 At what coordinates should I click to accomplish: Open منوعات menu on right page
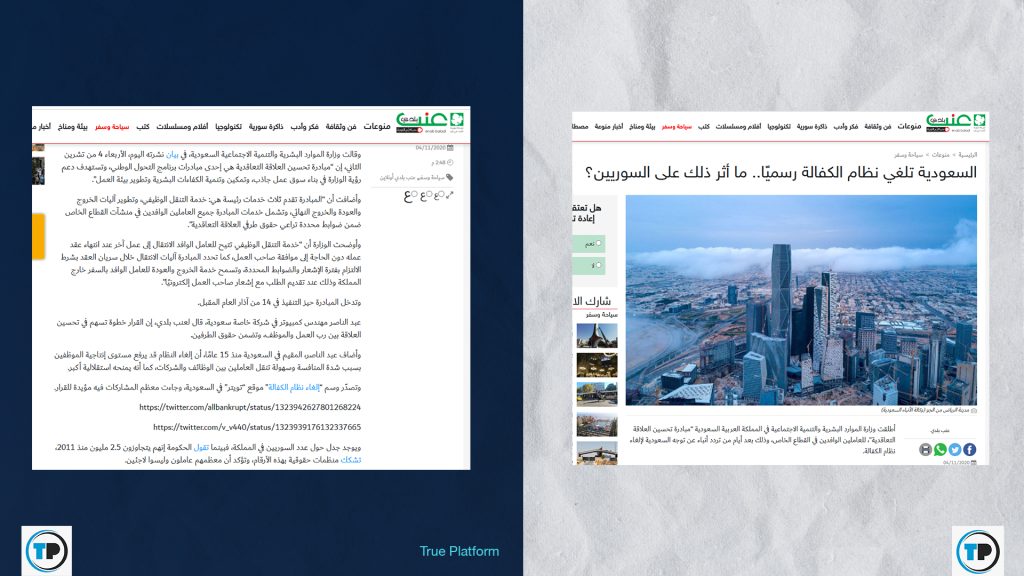pyautogui.click(x=909, y=126)
